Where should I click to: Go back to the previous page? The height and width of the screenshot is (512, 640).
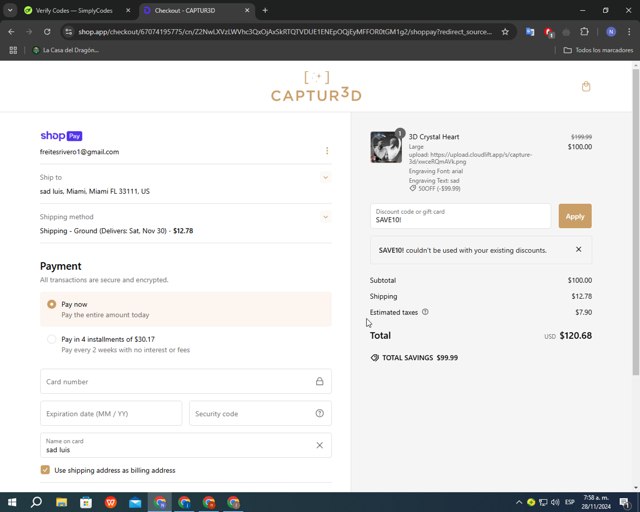(11, 32)
